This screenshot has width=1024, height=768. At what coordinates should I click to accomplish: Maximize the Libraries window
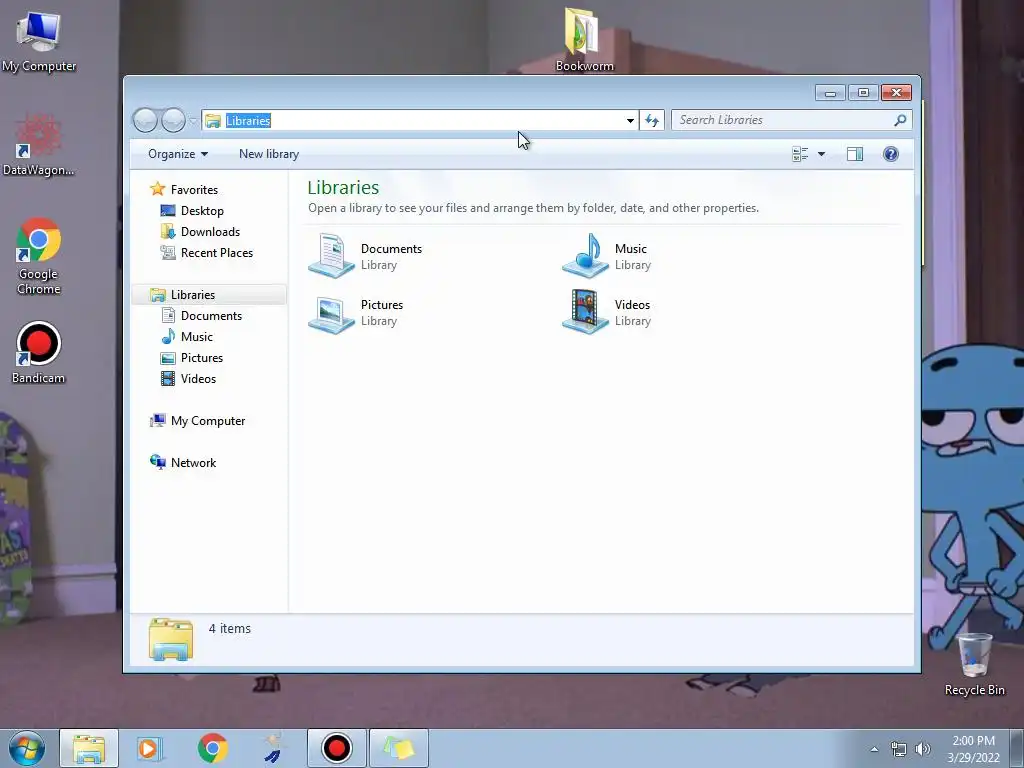click(863, 93)
